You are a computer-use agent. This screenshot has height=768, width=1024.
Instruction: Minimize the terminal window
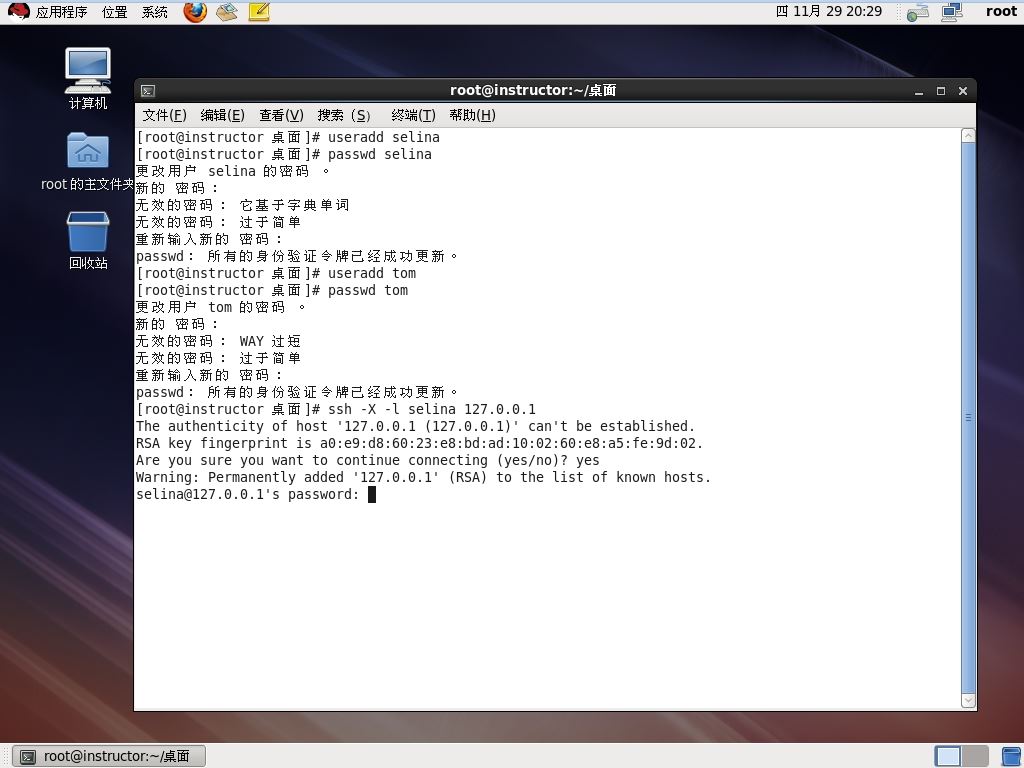(919, 91)
